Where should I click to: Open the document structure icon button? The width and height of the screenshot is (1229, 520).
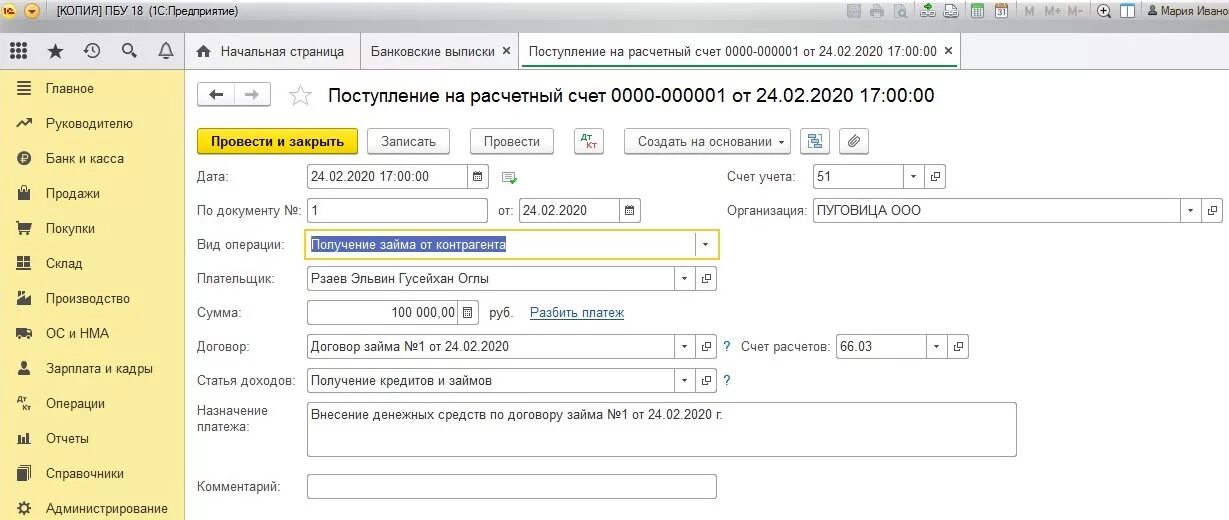(815, 141)
